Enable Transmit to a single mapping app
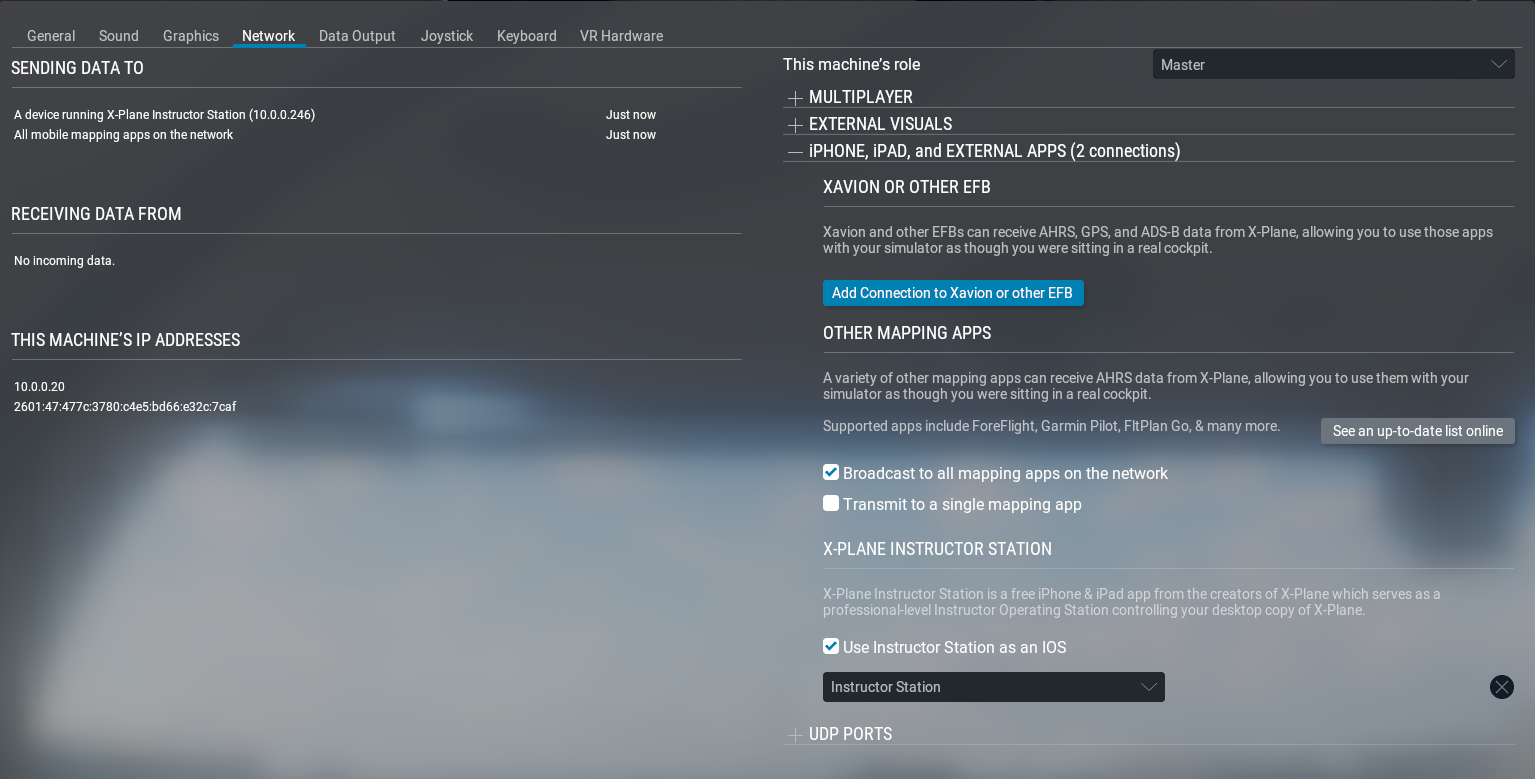 [831, 504]
